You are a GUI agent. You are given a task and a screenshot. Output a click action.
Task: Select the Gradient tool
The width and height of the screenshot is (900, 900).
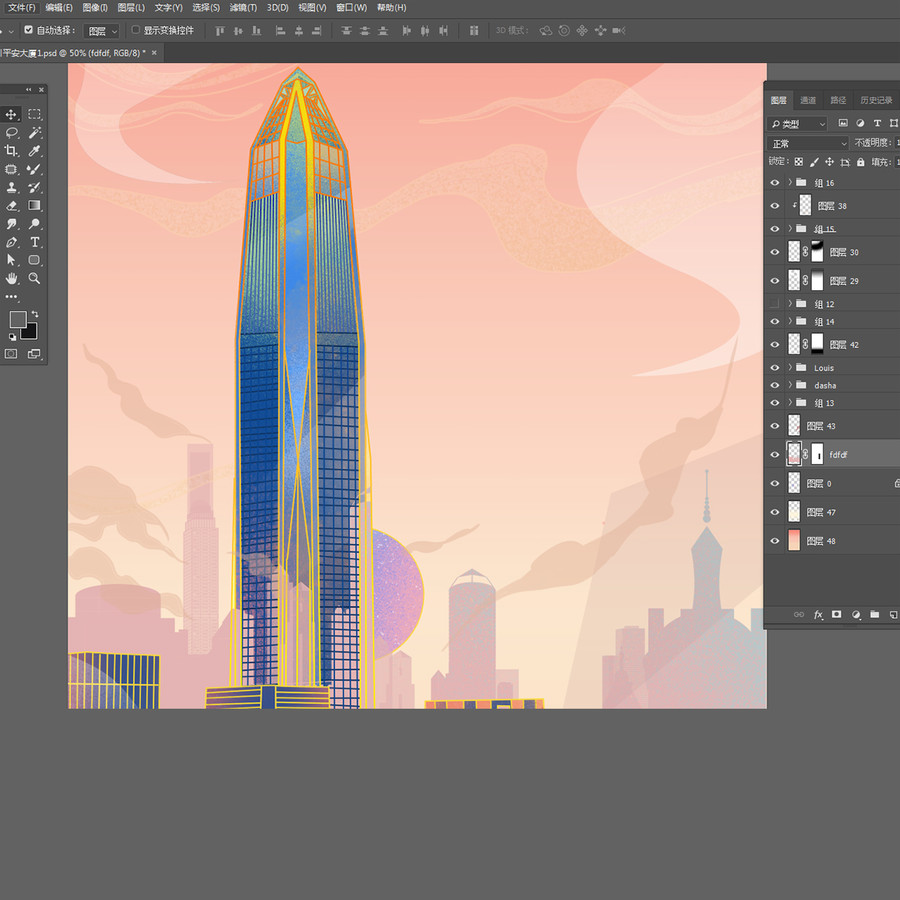(x=34, y=205)
